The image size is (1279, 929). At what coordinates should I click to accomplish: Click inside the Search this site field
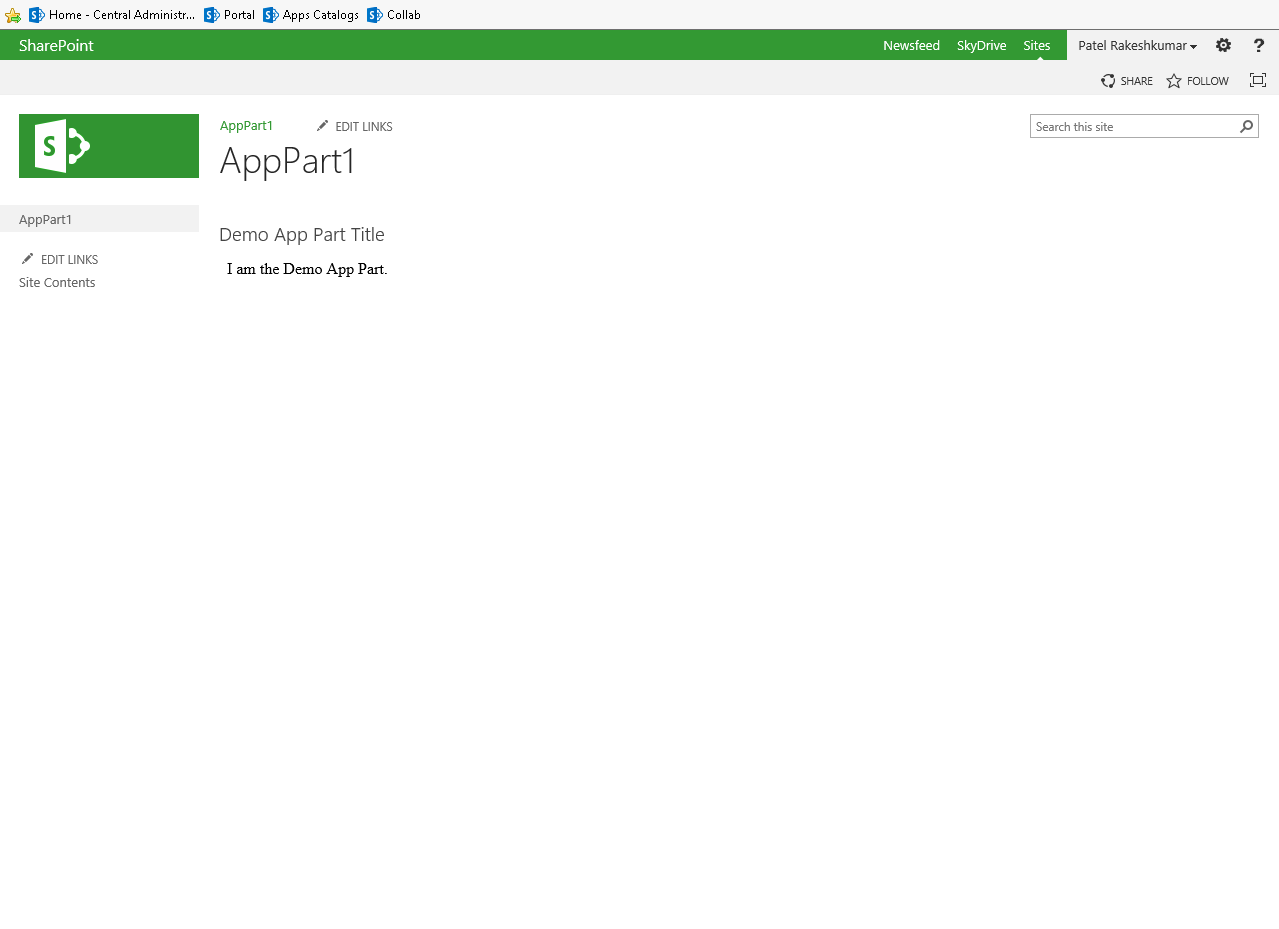tap(1120, 126)
